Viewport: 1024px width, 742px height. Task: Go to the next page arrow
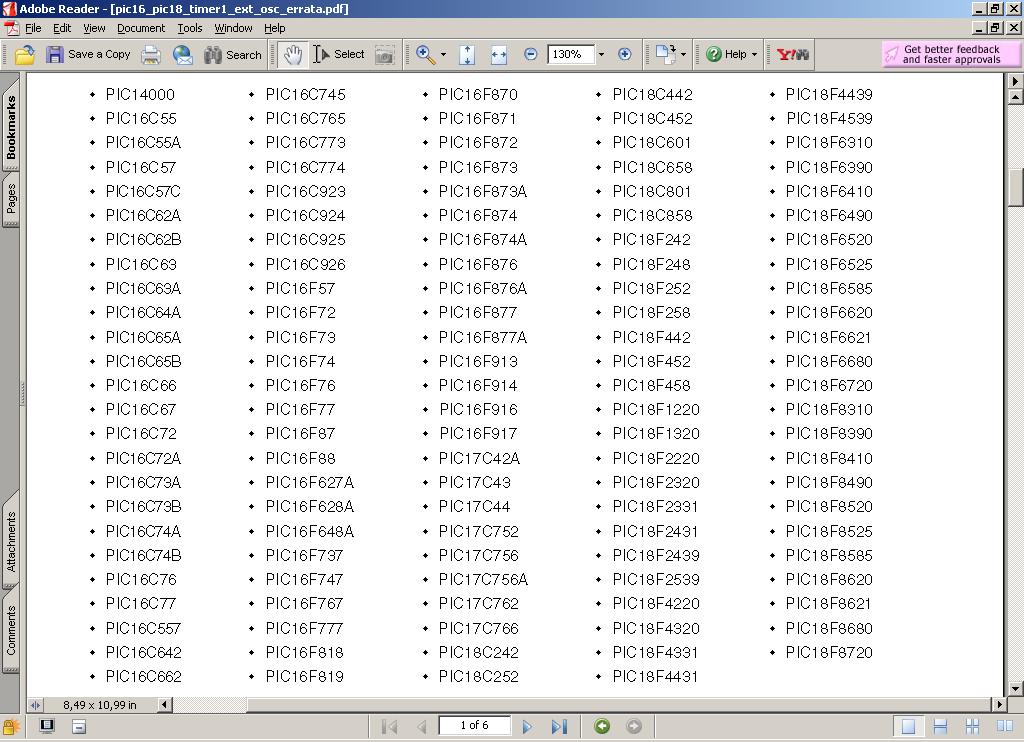(x=527, y=726)
